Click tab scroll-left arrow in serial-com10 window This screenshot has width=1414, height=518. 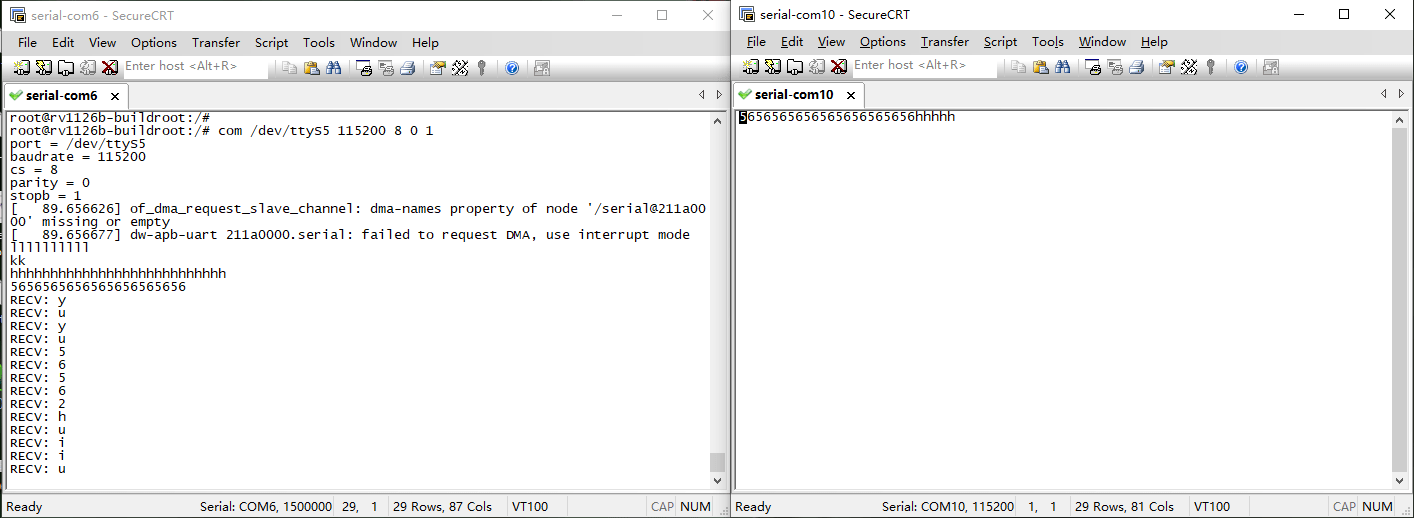coord(1385,94)
